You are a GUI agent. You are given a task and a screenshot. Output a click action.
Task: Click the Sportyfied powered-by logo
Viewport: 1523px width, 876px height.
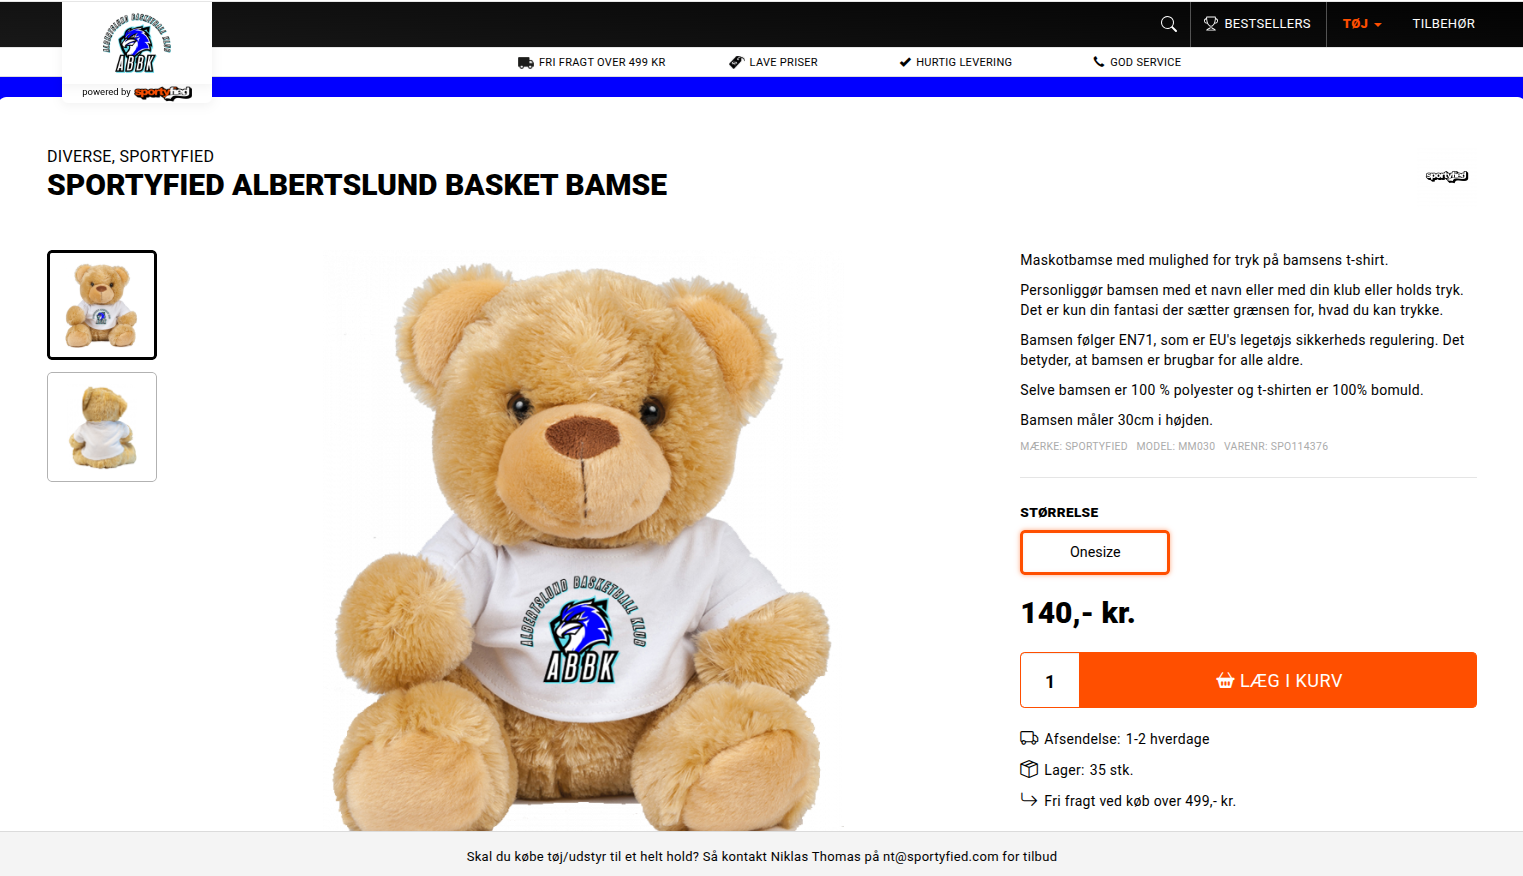pos(162,92)
